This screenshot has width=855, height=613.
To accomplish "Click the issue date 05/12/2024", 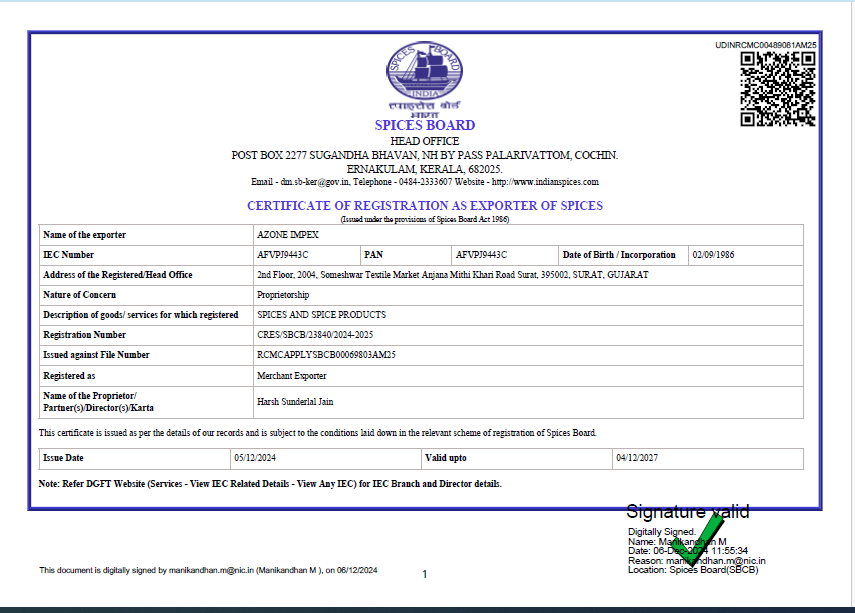I will pos(255,458).
